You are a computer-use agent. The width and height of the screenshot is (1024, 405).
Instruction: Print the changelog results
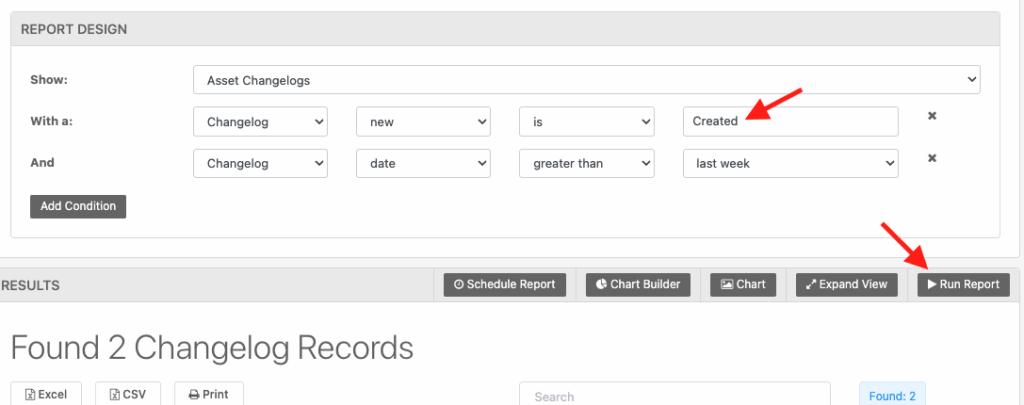pos(209,394)
